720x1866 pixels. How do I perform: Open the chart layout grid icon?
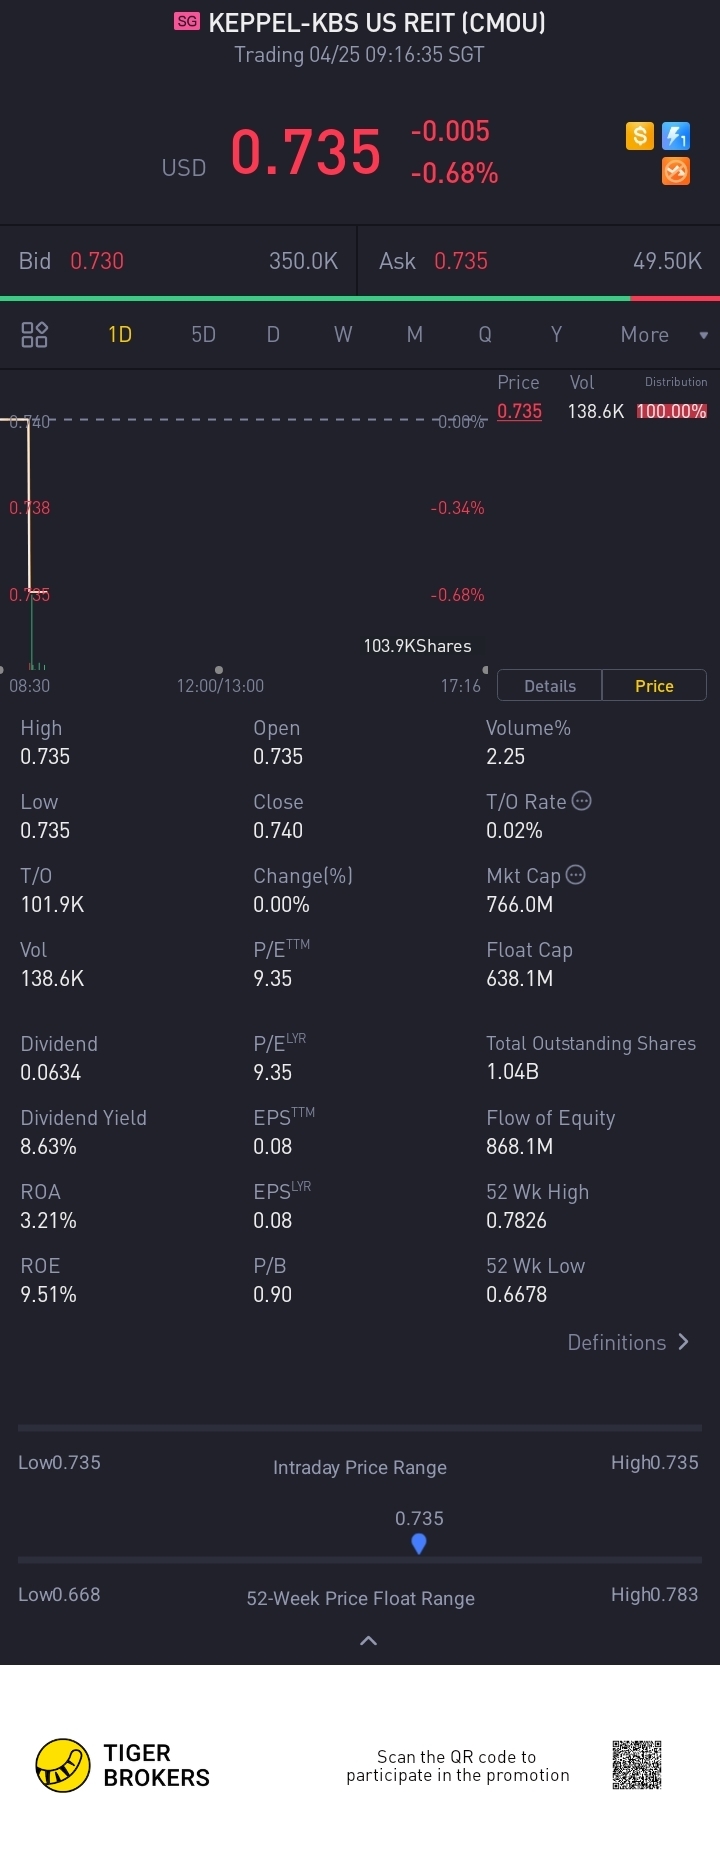pyautogui.click(x=34, y=334)
